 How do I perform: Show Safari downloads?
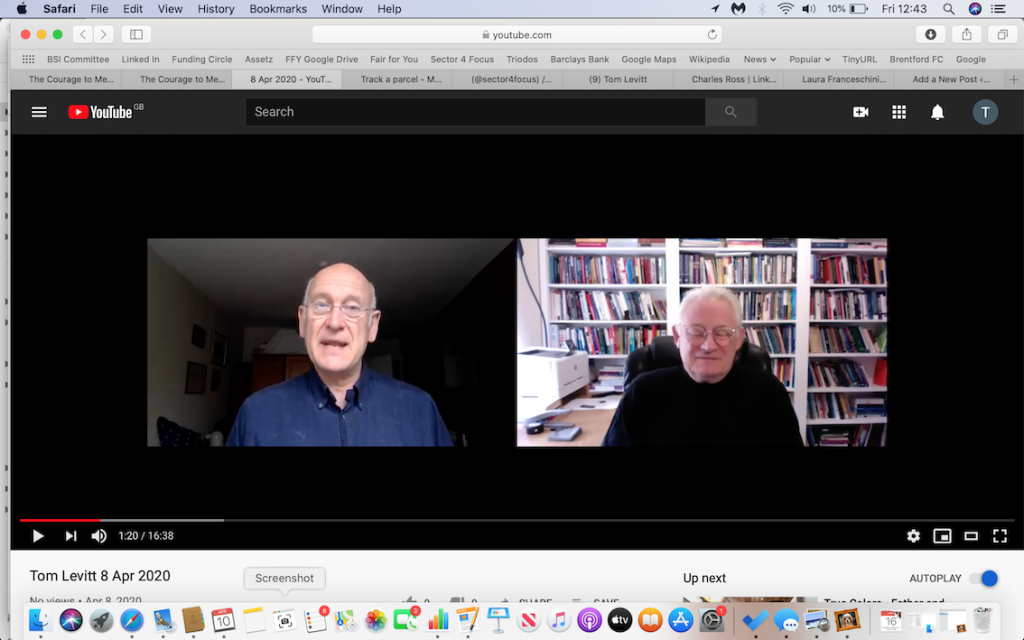coord(931,35)
